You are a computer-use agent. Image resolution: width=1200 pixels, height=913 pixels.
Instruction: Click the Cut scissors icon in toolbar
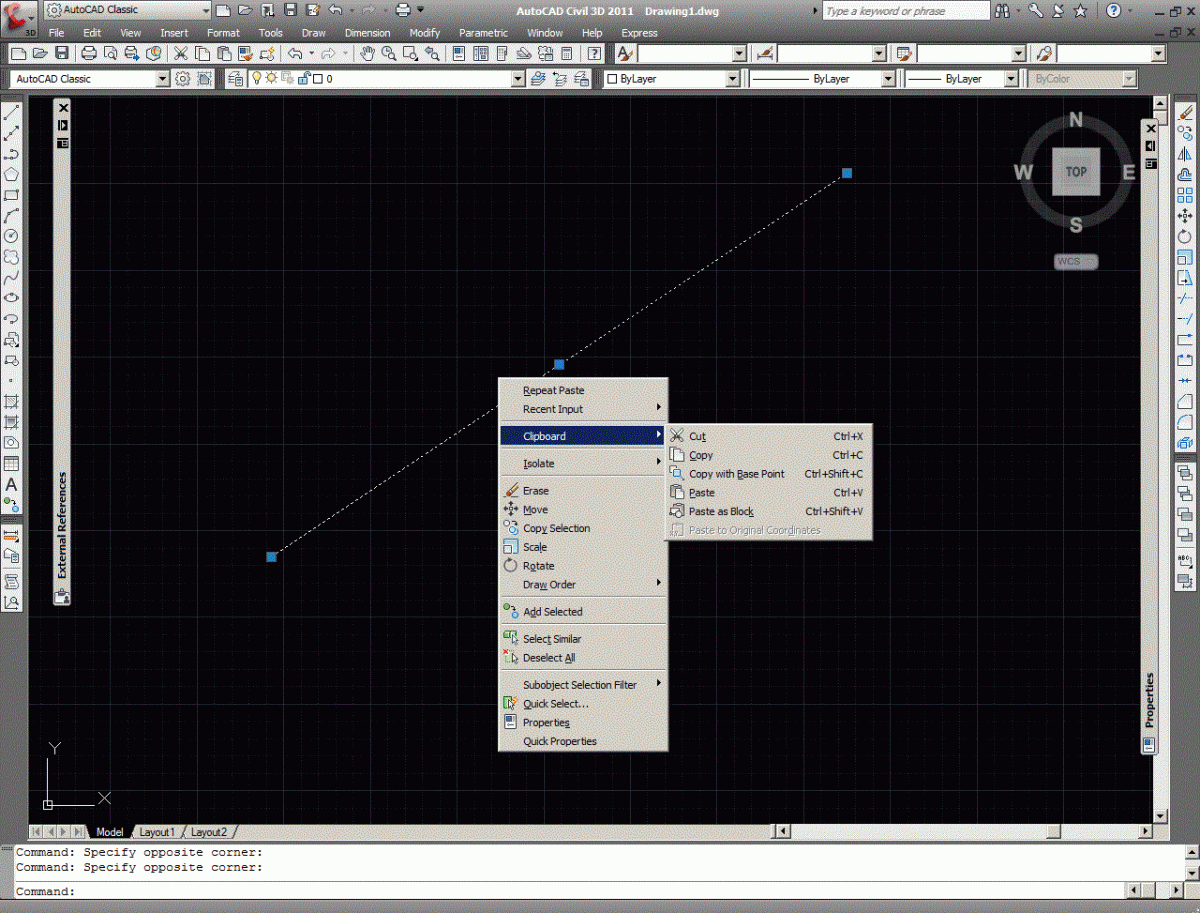181,53
